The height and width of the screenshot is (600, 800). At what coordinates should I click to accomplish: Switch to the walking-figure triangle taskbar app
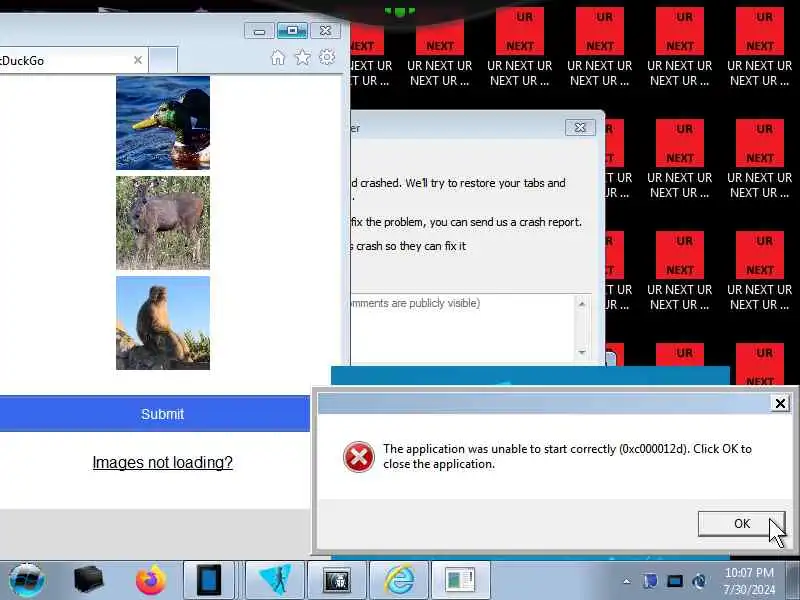click(x=275, y=580)
